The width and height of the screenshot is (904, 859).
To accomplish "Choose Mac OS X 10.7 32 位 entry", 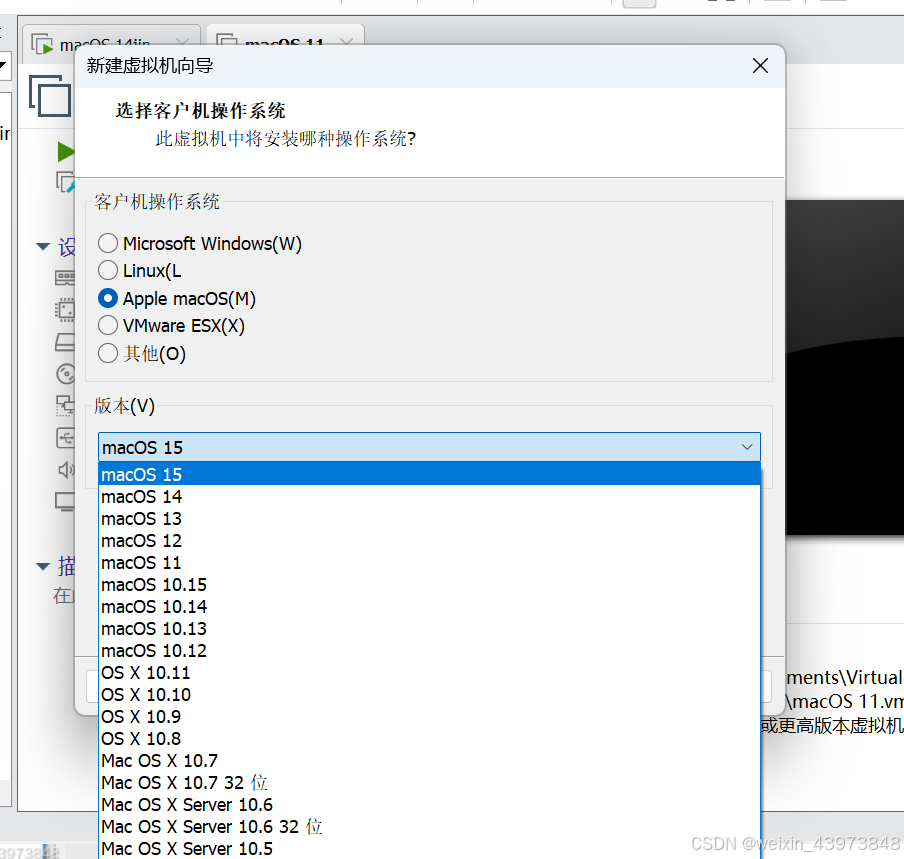I will point(430,782).
